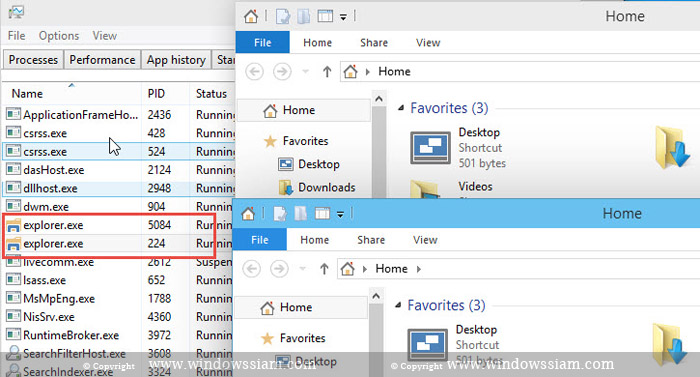Open the Home ribbon tab in upper Explorer
The image size is (700, 377).
[317, 42]
